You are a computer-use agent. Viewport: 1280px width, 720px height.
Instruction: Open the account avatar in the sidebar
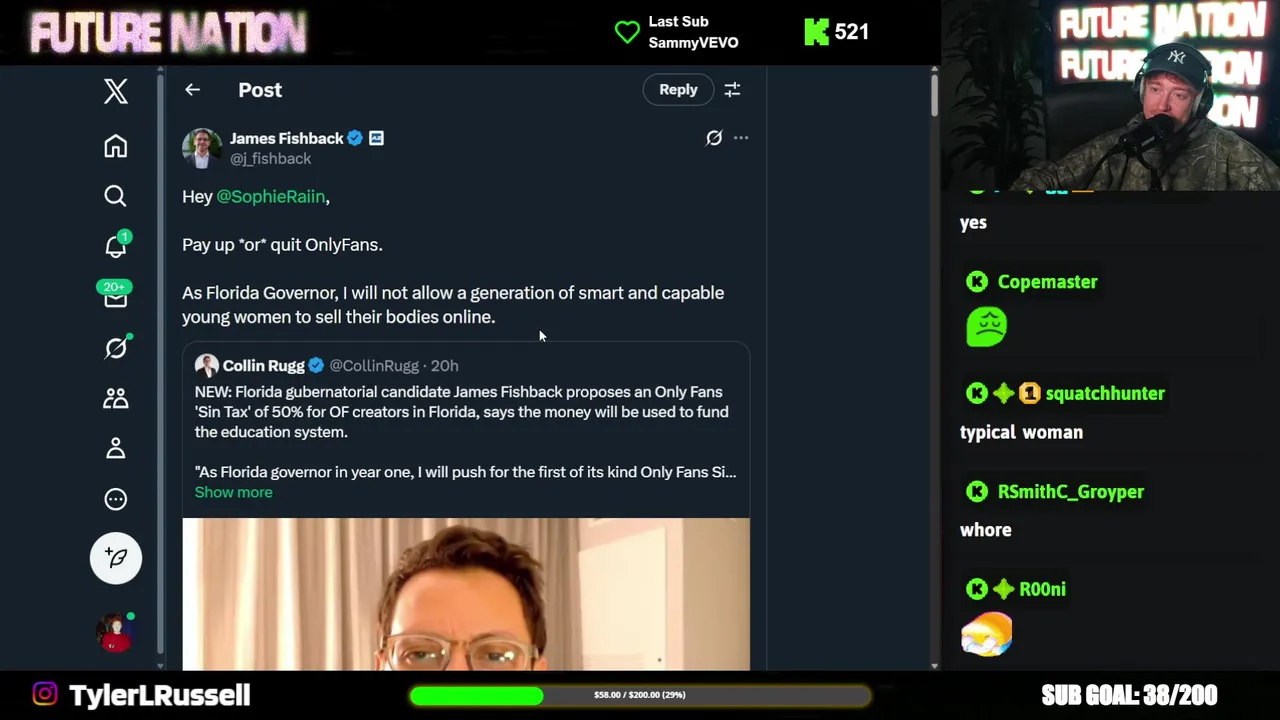point(115,633)
